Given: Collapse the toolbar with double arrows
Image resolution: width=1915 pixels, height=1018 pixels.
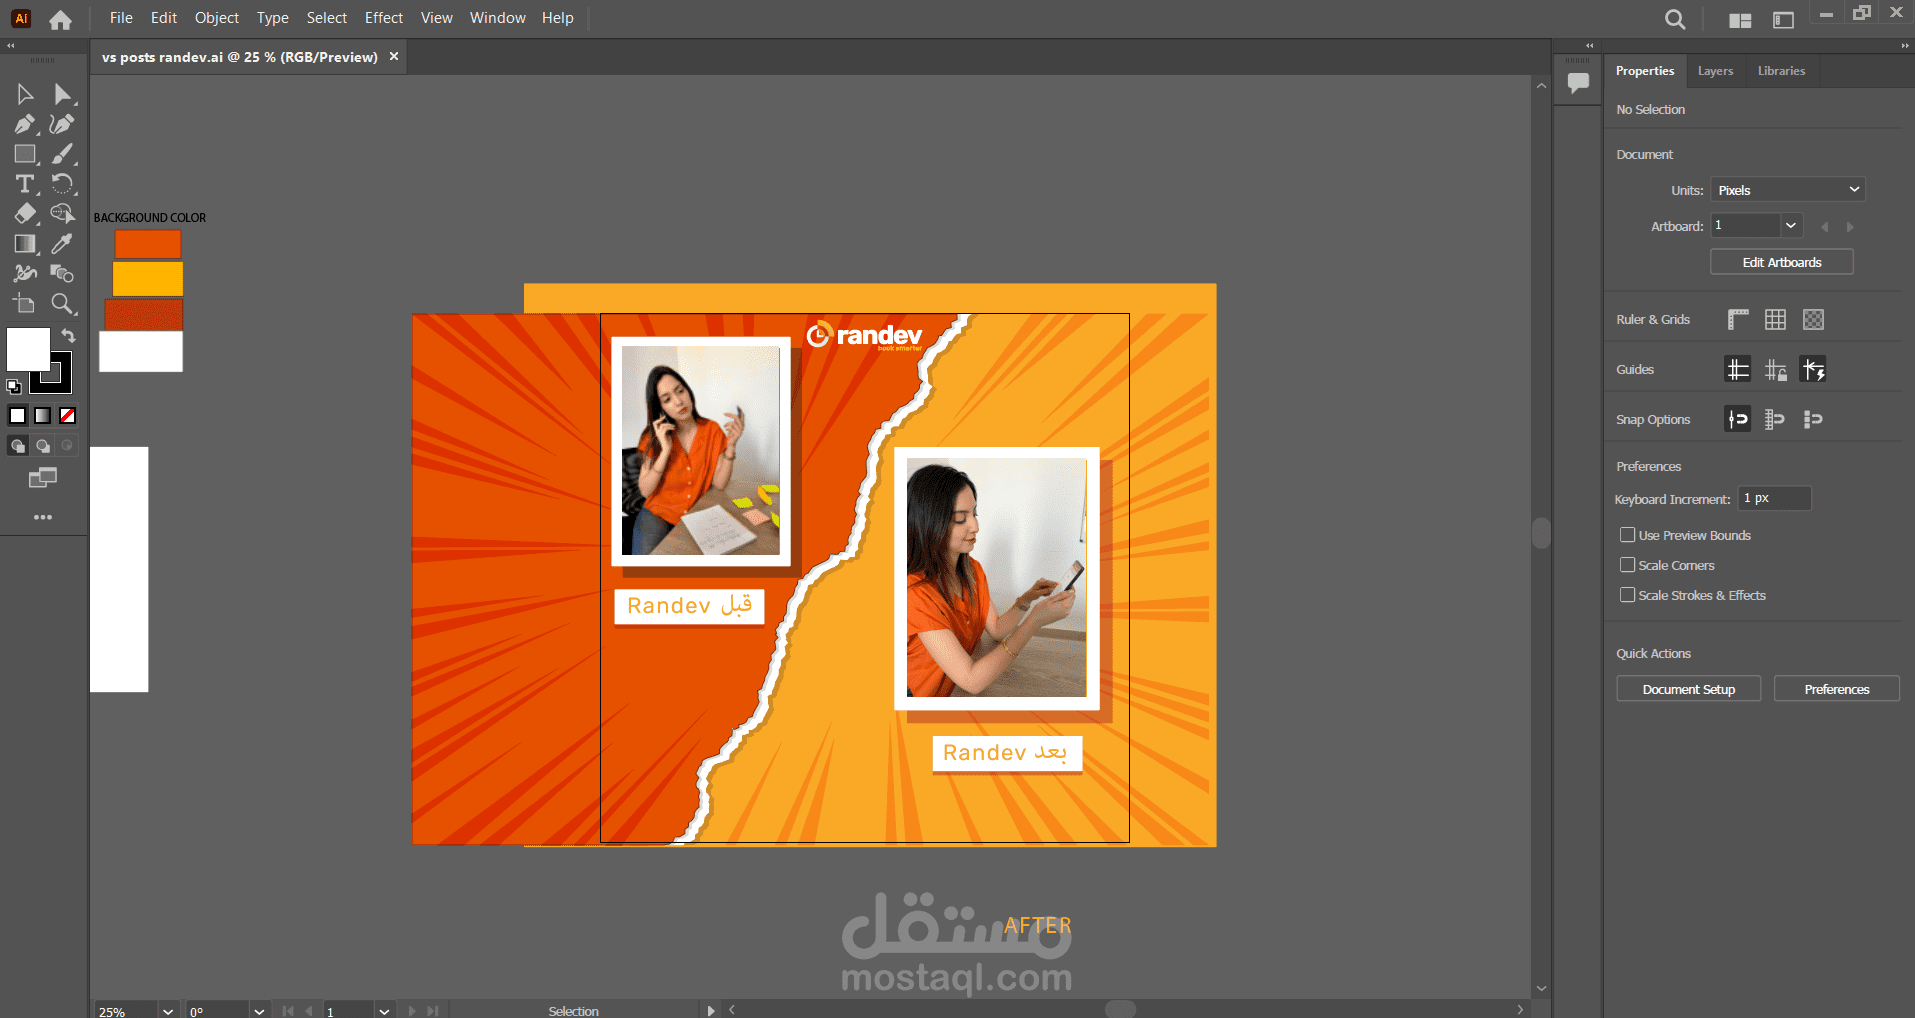Looking at the screenshot, I should [x=11, y=46].
